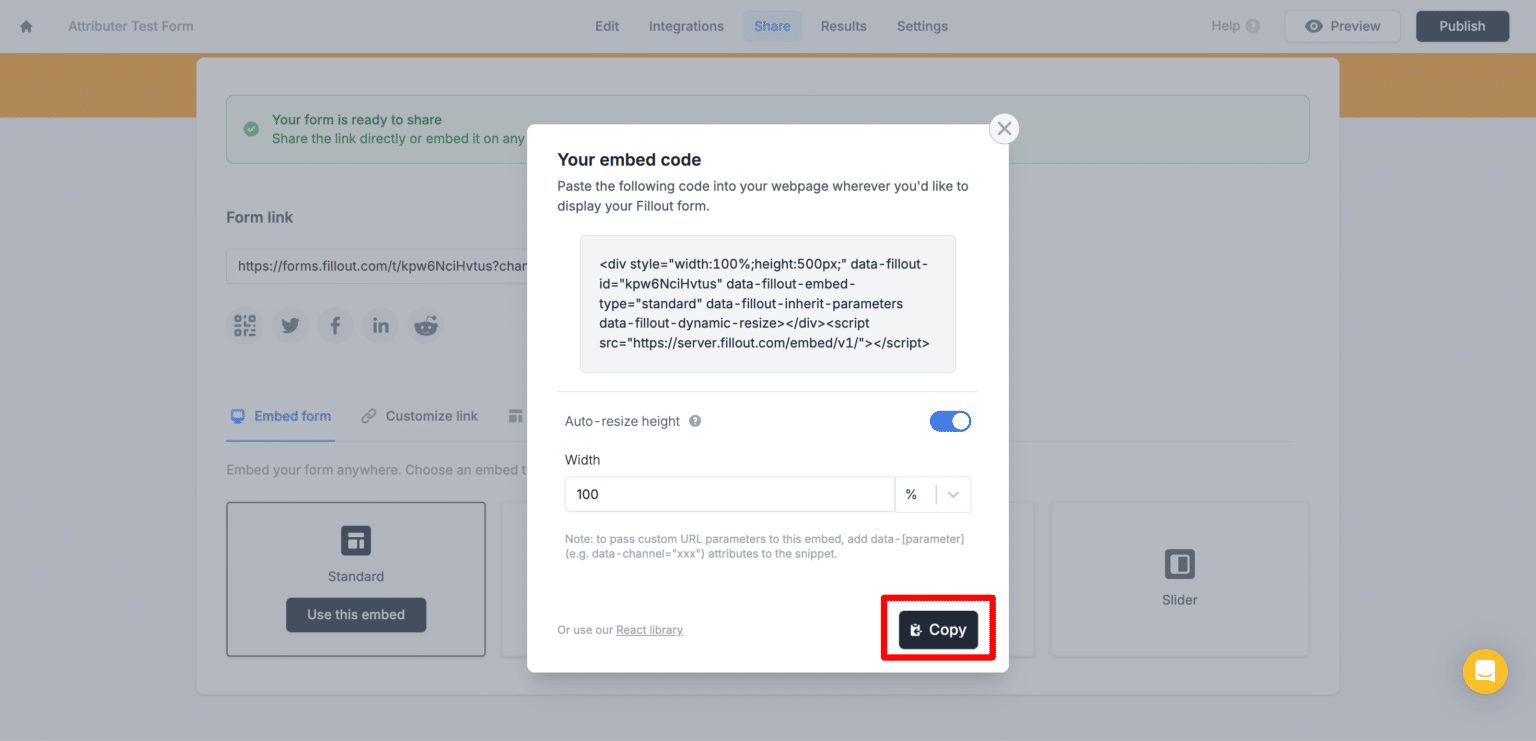Open the Auto-resize height info tooltip
Image resolution: width=1536 pixels, height=741 pixels.
pos(695,421)
